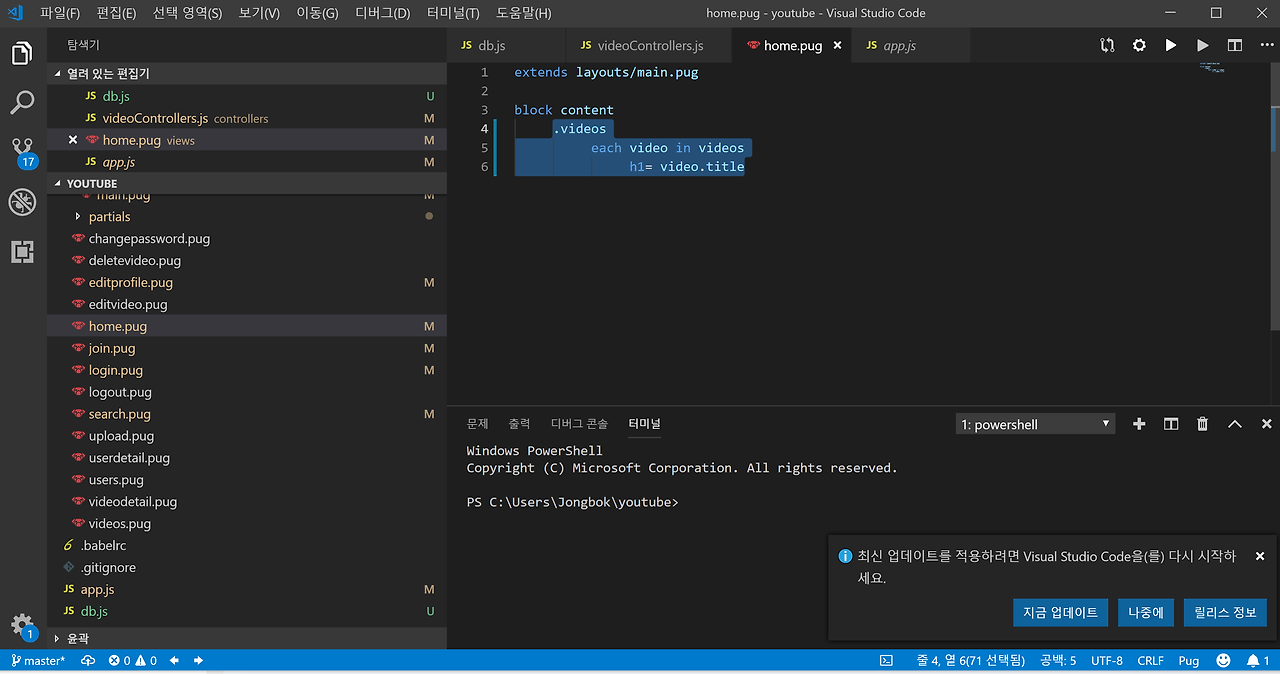The image size is (1280, 674).
Task: Select Pug language mode in status bar
Action: coord(1188,661)
